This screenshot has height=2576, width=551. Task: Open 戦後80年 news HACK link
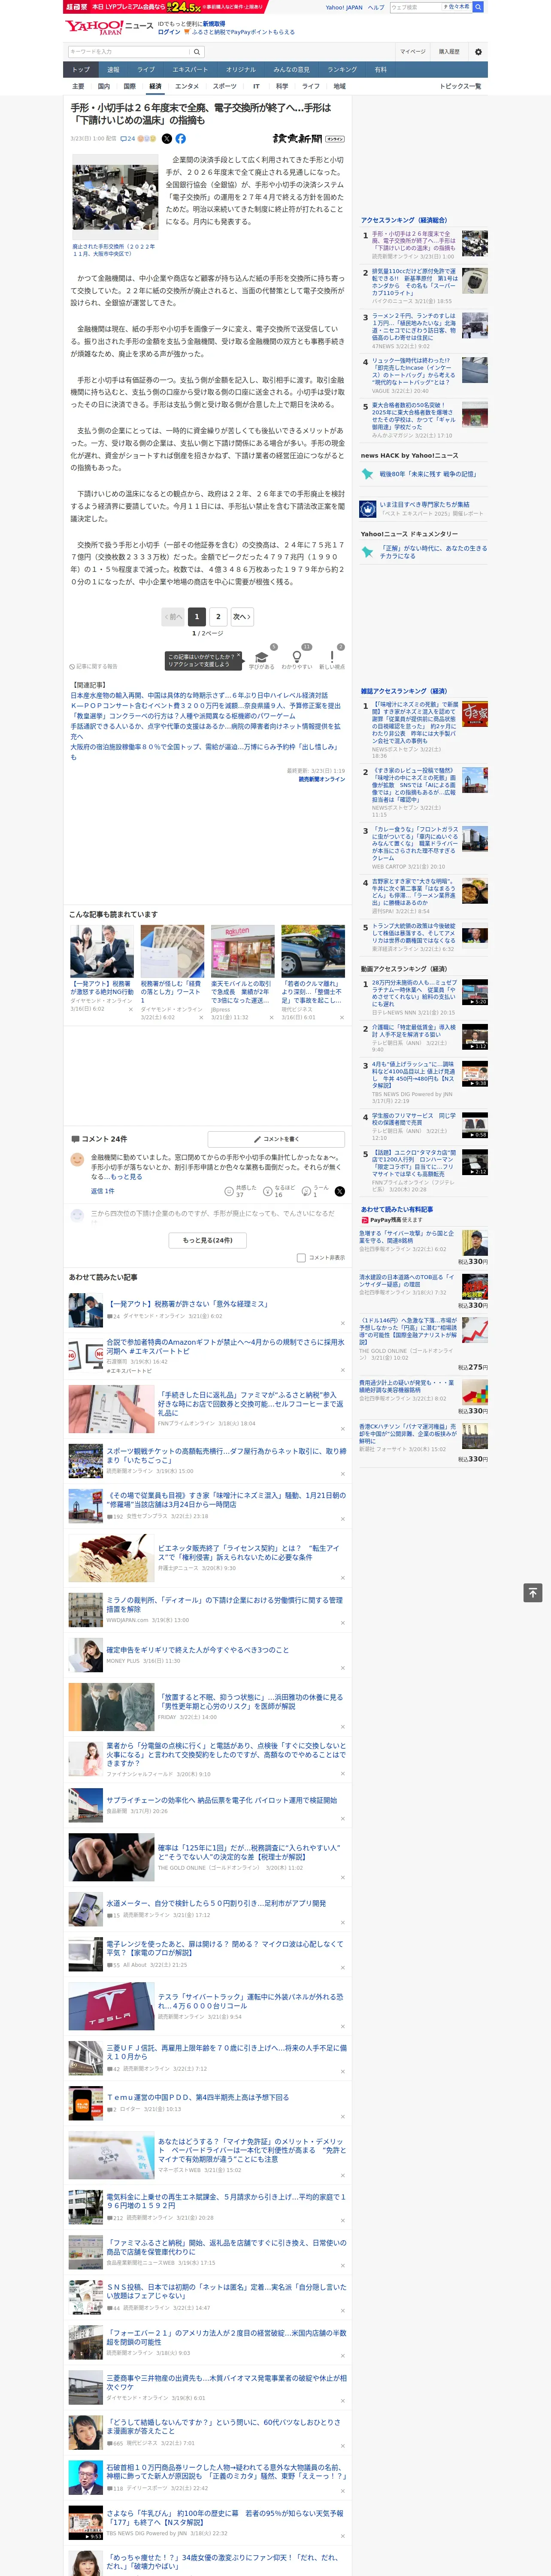point(428,475)
